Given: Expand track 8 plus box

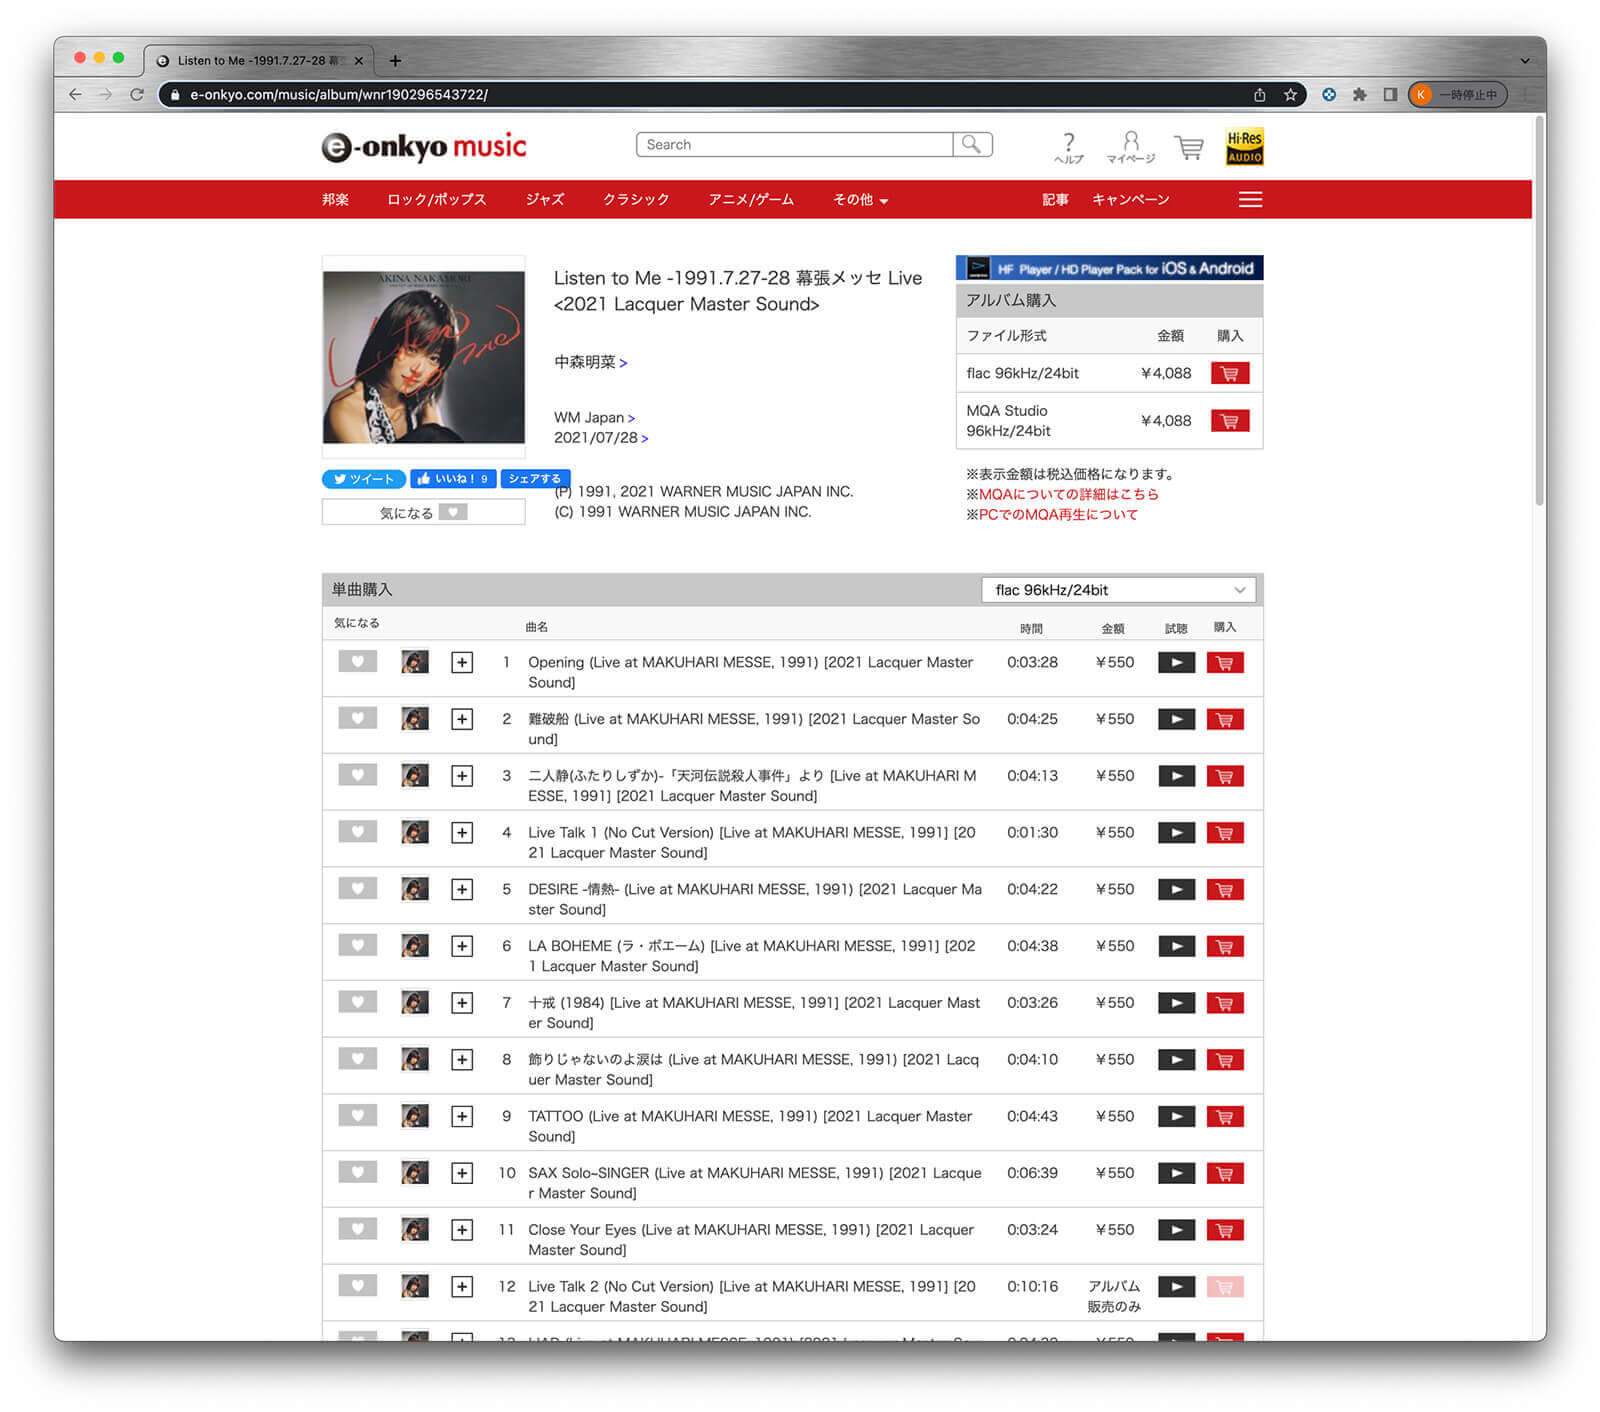Looking at the screenshot, I should click(x=461, y=1059).
